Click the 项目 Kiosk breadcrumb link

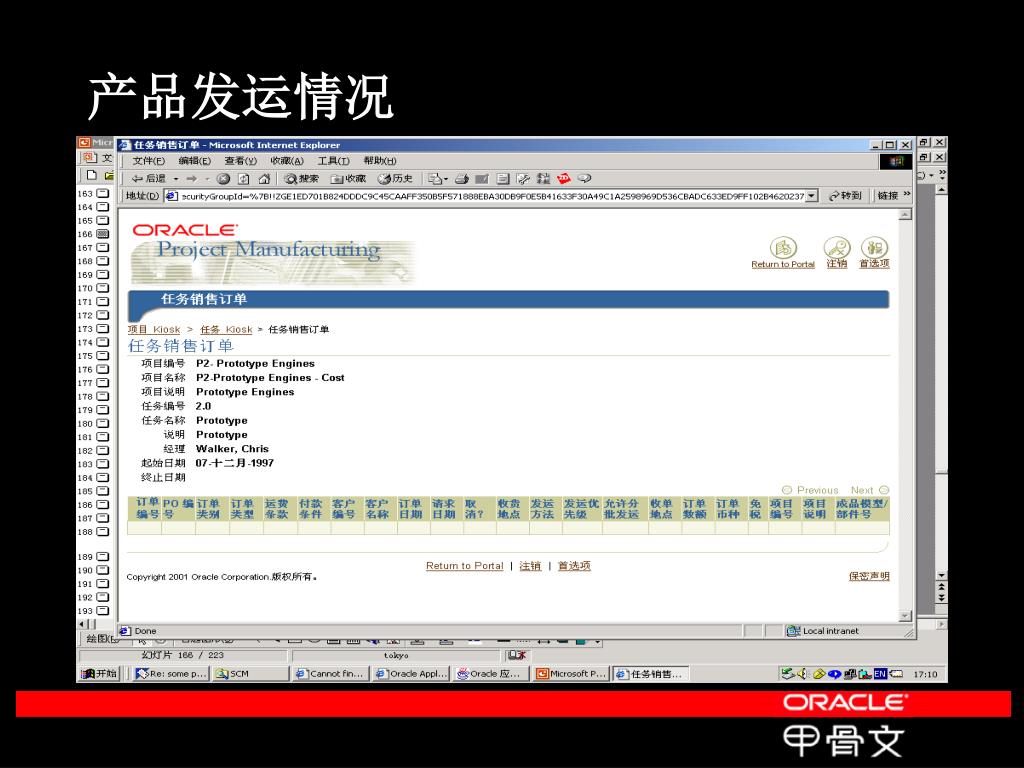coord(153,330)
